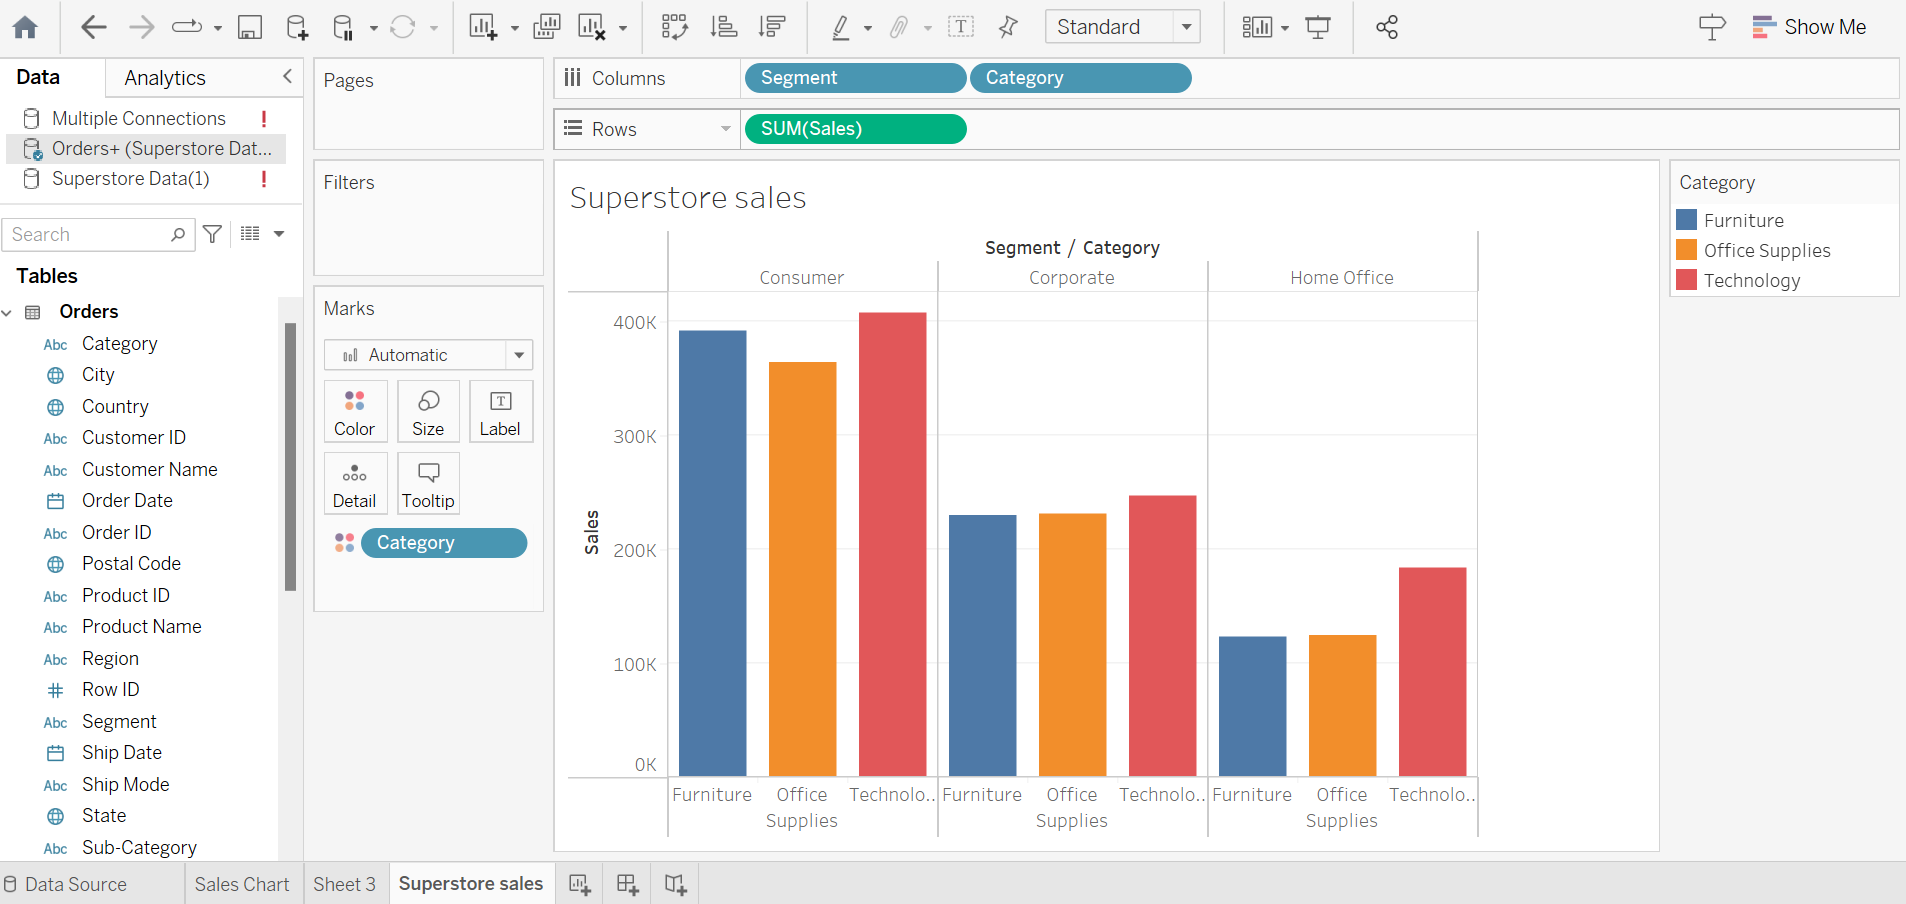Click the Segment pill in Columns
Screen dimensions: 1906x904
click(x=855, y=78)
